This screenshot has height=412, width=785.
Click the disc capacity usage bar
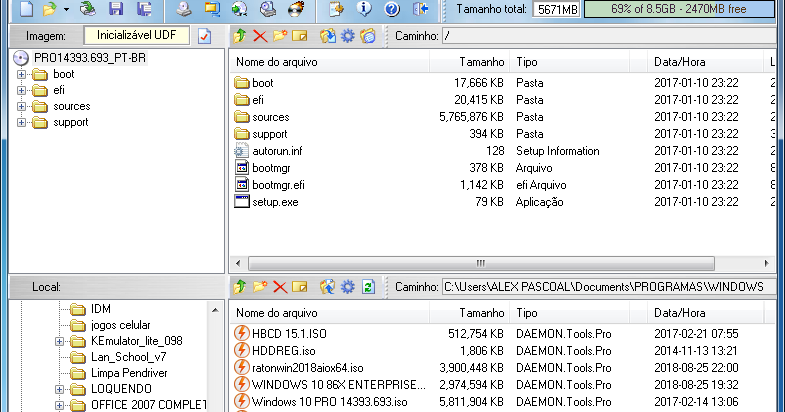(678, 9)
